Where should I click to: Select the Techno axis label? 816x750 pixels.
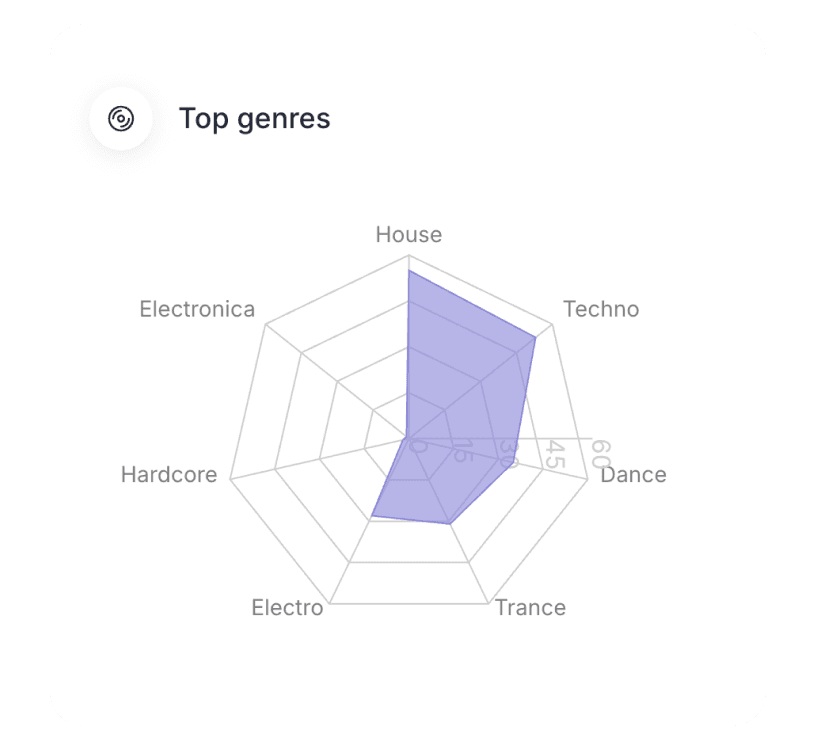[x=601, y=309]
